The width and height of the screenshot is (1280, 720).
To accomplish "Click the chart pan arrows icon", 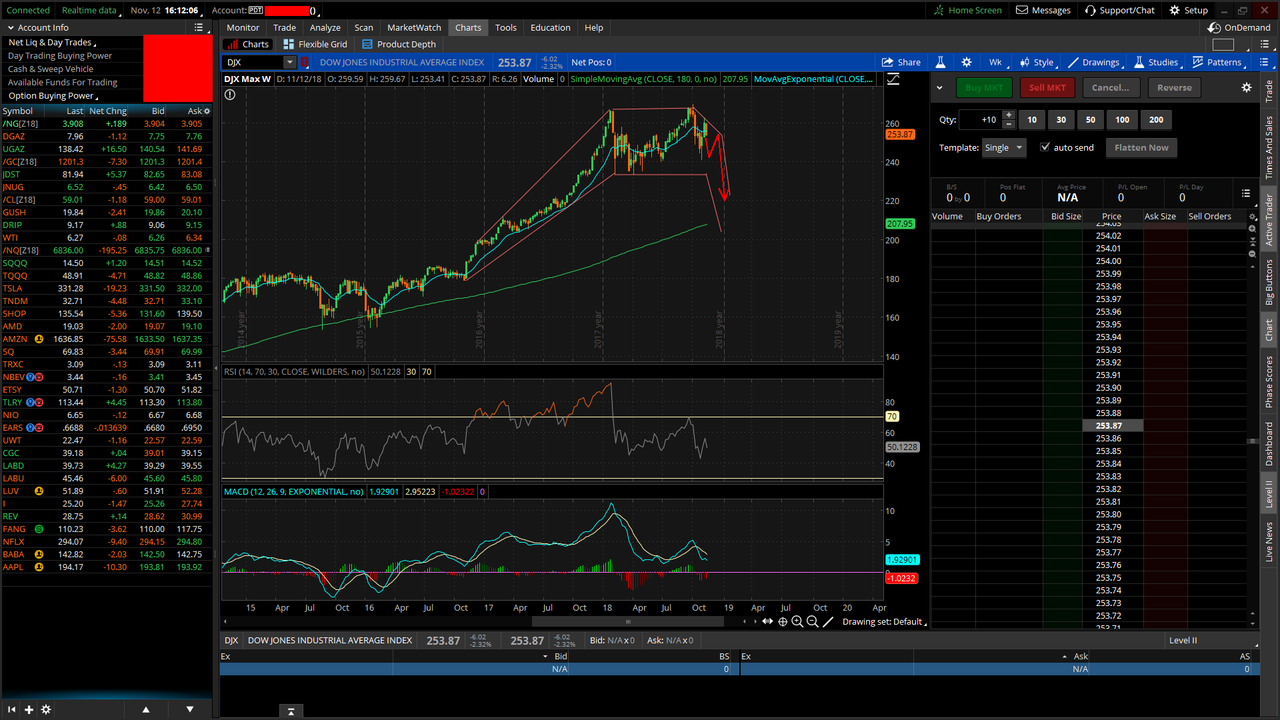I will (767, 622).
